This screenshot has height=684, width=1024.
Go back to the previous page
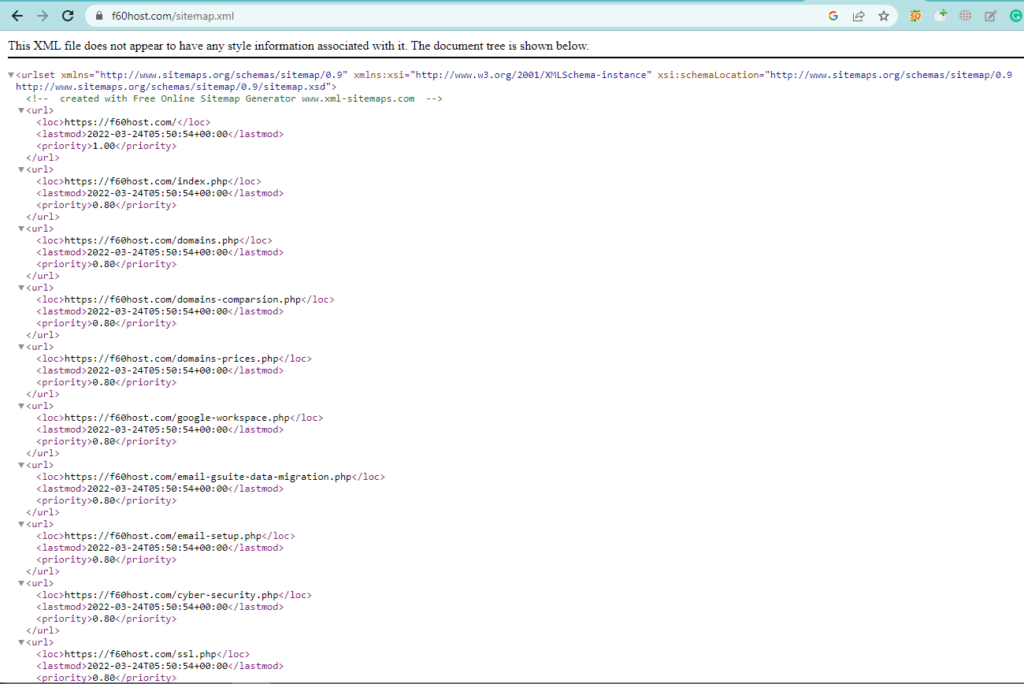pos(18,16)
